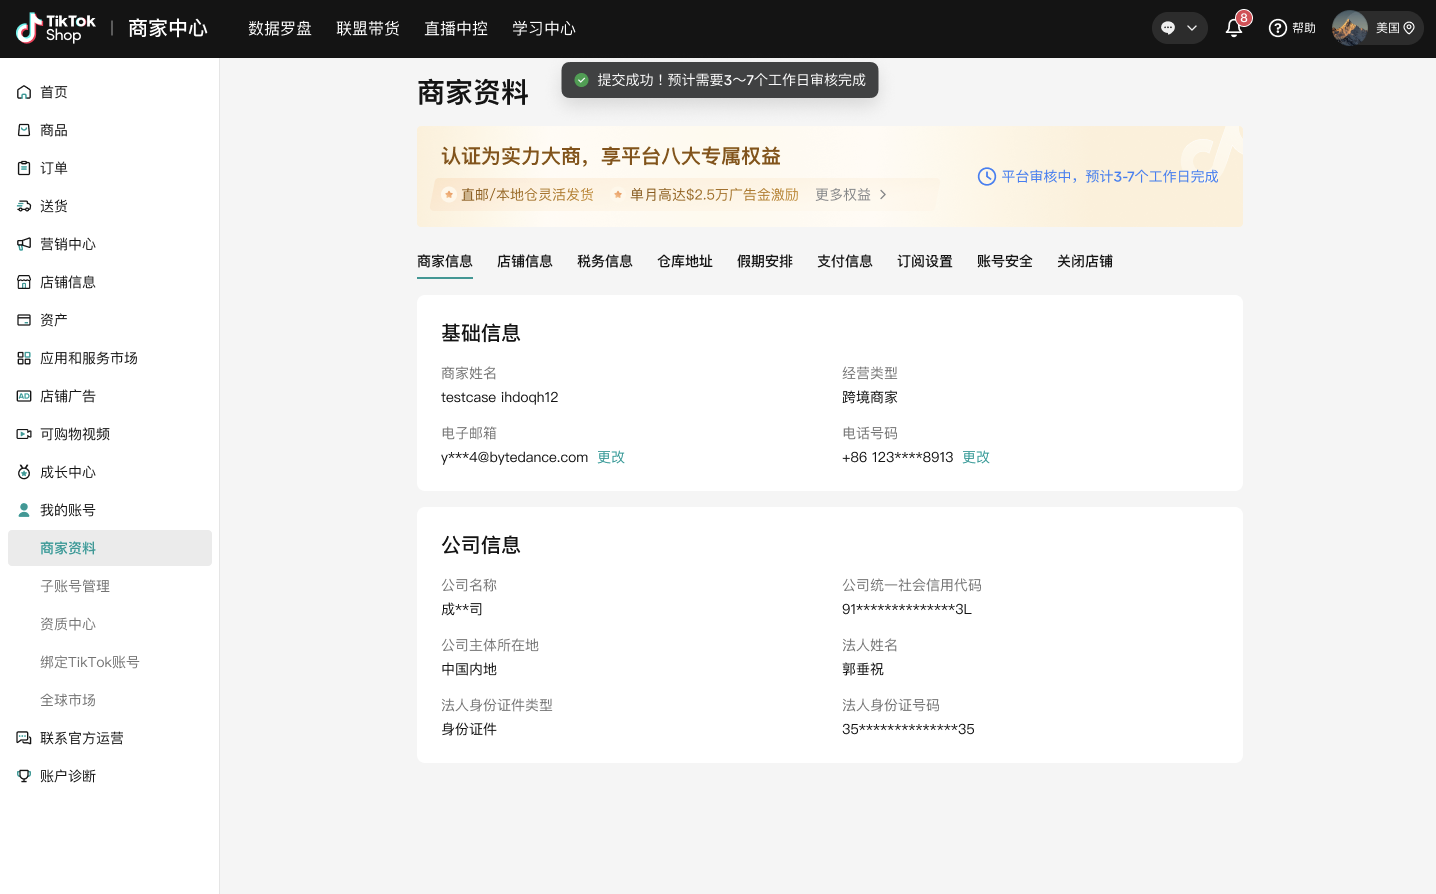Expand the chat dropdown arrow
This screenshot has height=894, width=1436.
click(1192, 28)
